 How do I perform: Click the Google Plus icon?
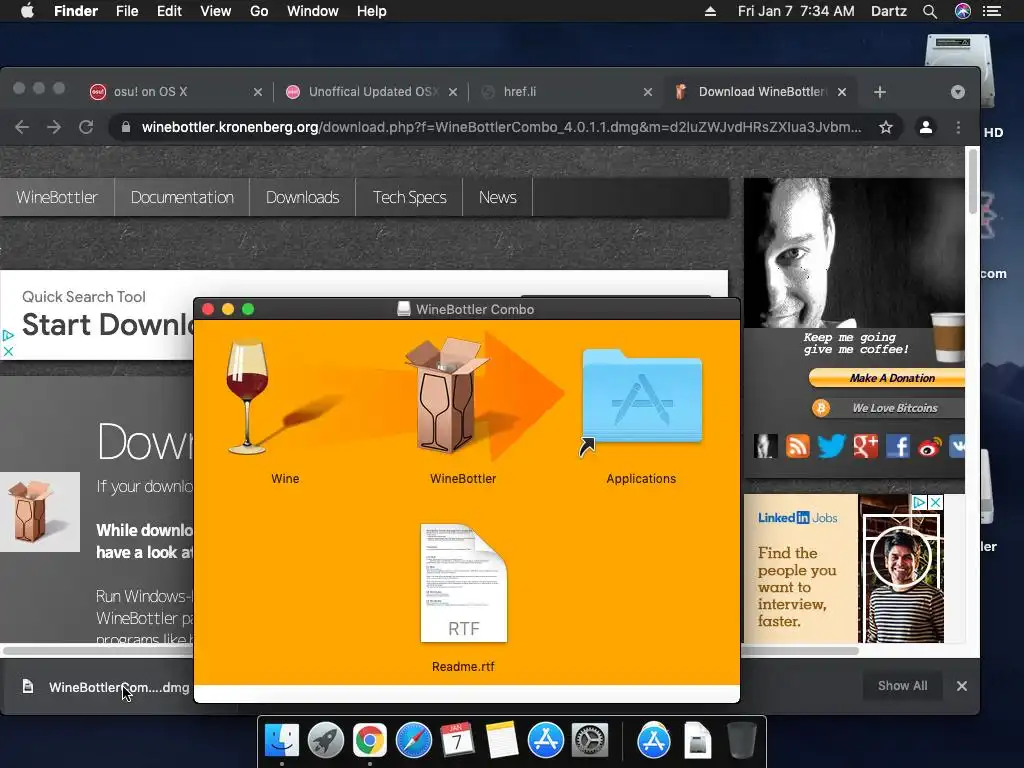tap(865, 447)
